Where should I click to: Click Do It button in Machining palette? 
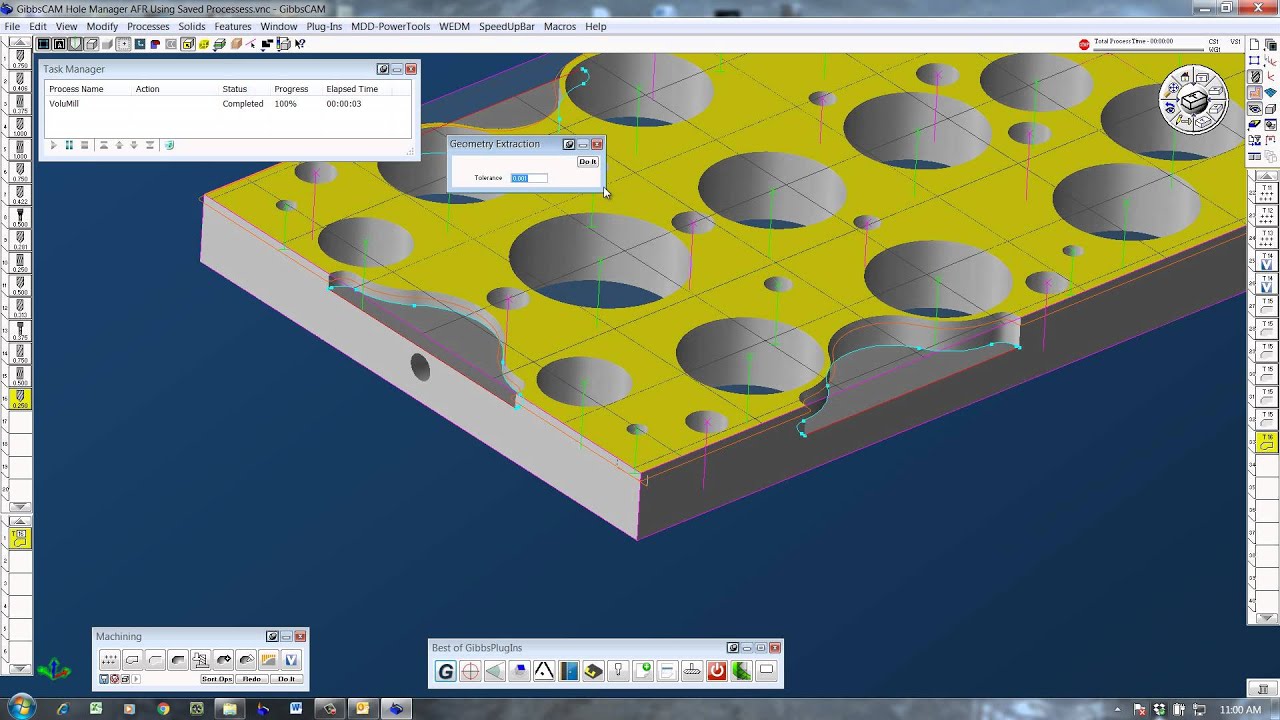tap(287, 679)
